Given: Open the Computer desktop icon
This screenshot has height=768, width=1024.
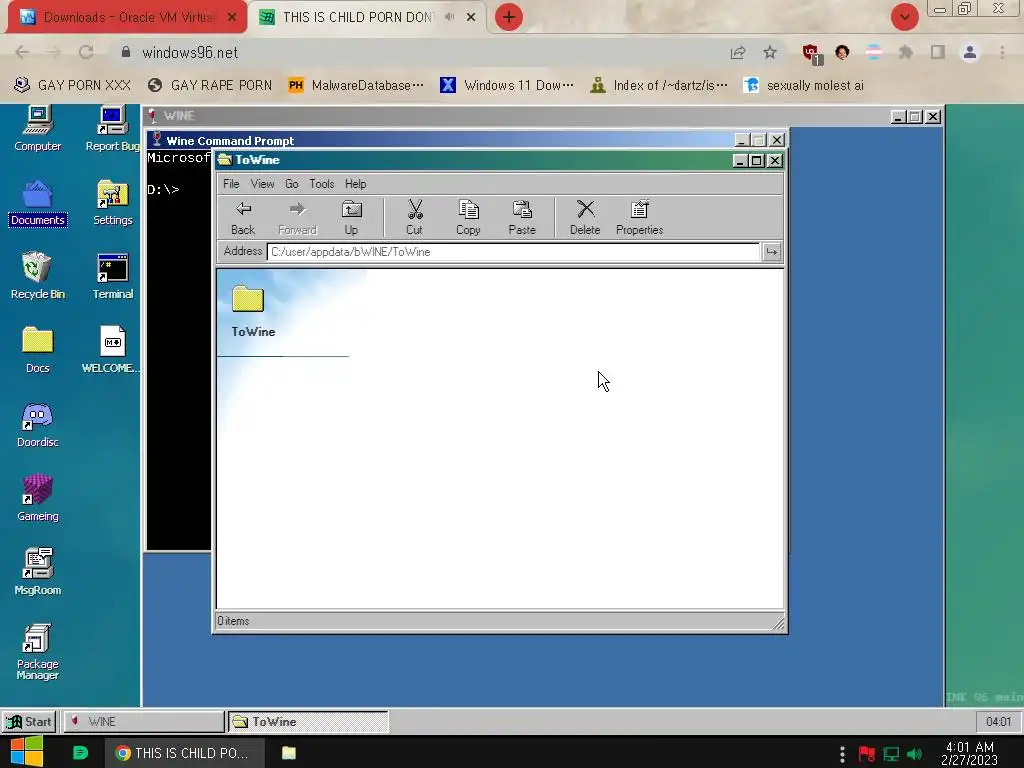Looking at the screenshot, I should click(38, 129).
